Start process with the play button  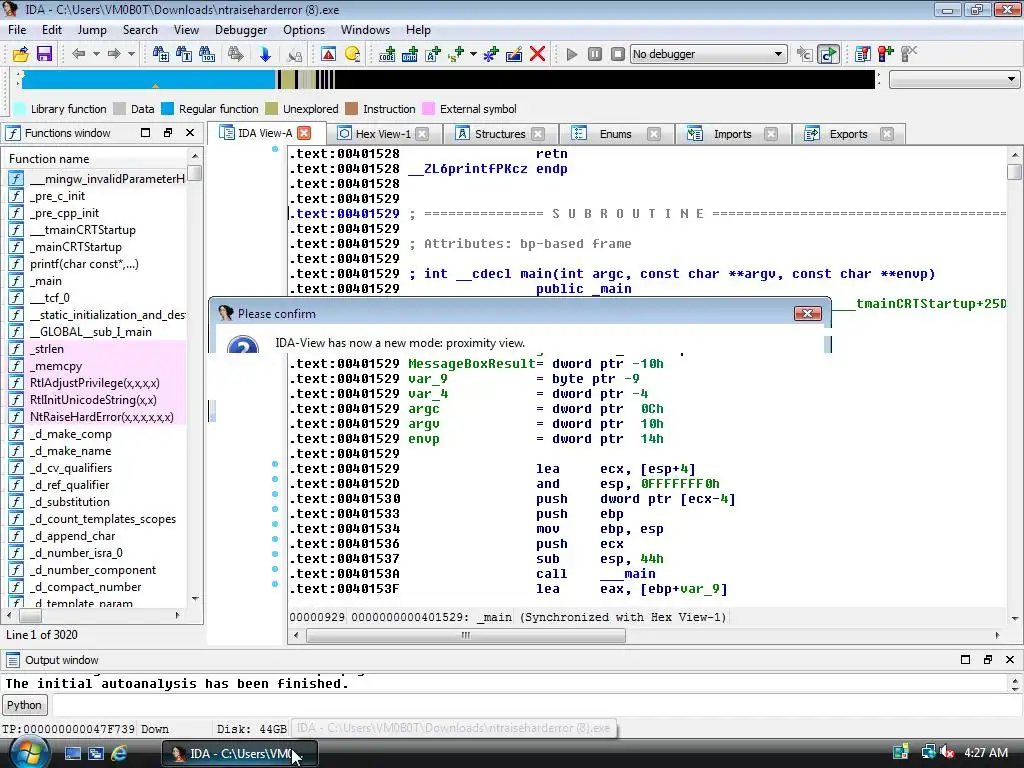pyautogui.click(x=571, y=54)
